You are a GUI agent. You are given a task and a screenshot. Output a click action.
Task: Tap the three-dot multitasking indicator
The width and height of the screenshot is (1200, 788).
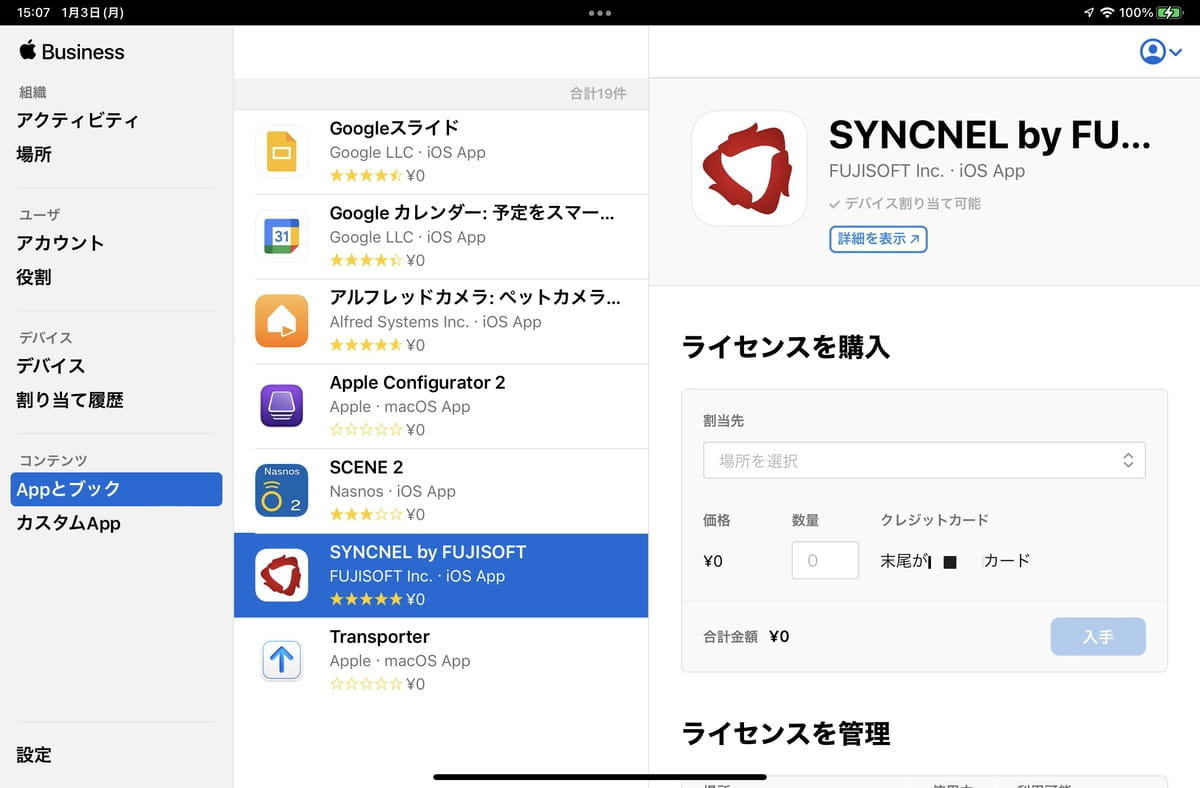point(600,13)
